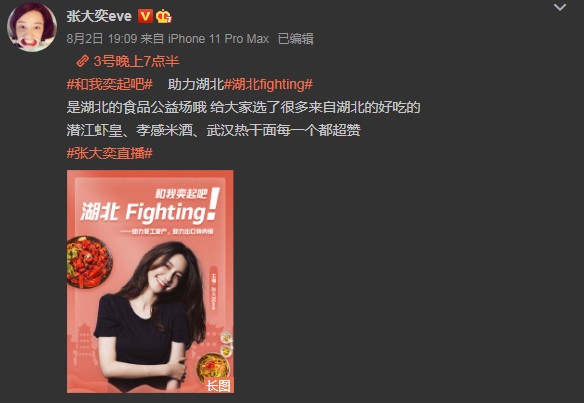Click the iPhone 11 Pro Max source link
This screenshot has width=584, height=403.
tap(218, 38)
